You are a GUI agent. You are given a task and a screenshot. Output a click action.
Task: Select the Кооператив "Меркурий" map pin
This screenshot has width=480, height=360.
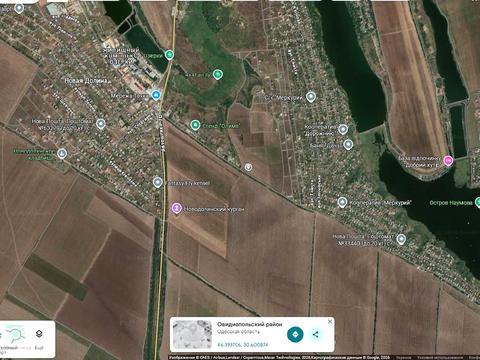click(342, 202)
